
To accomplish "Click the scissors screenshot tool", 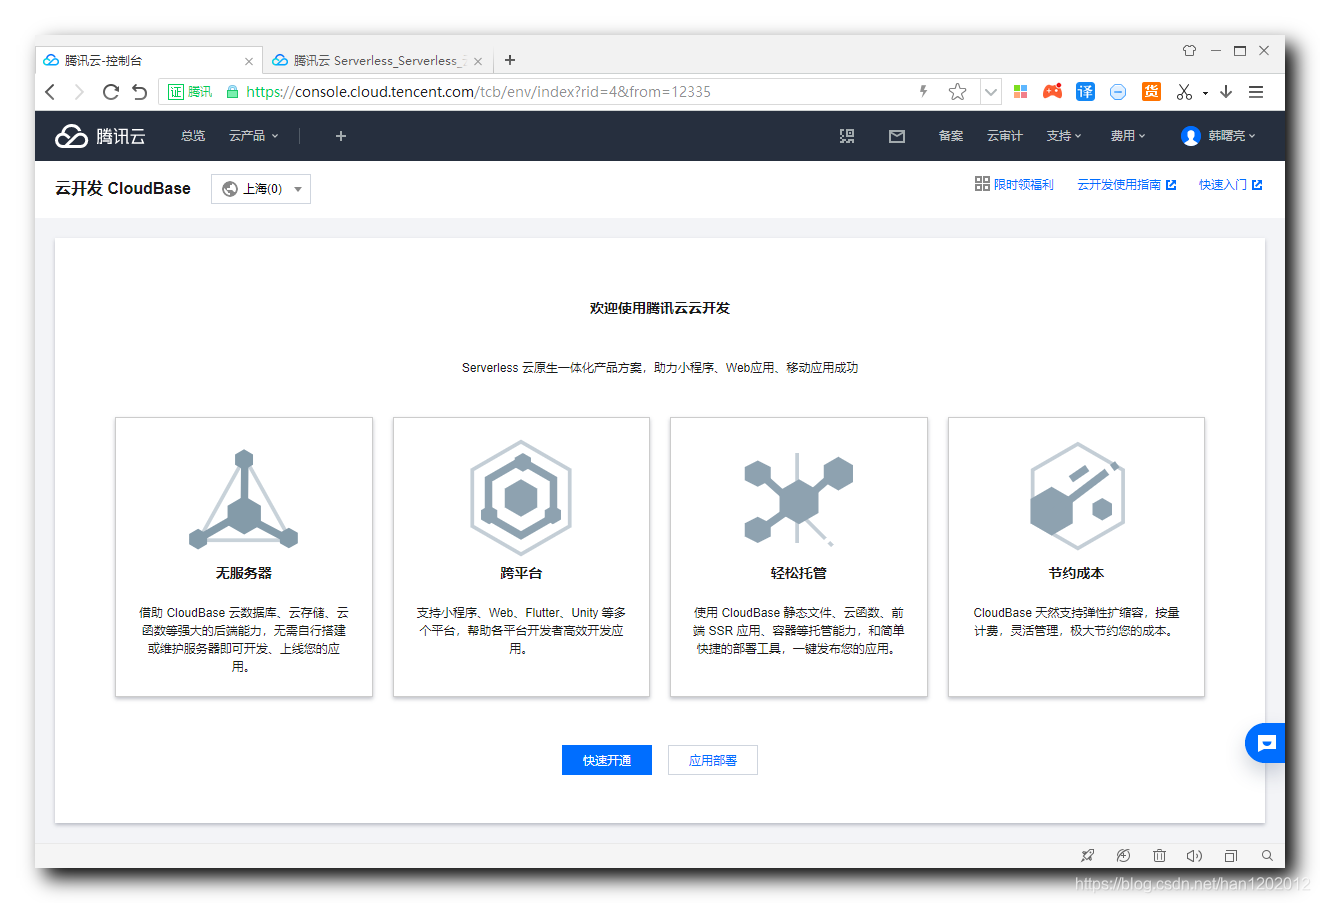I will (x=1184, y=92).
